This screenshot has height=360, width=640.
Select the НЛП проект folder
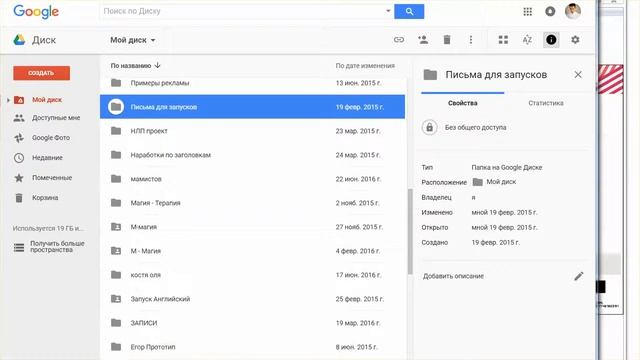pyautogui.click(x=252, y=131)
